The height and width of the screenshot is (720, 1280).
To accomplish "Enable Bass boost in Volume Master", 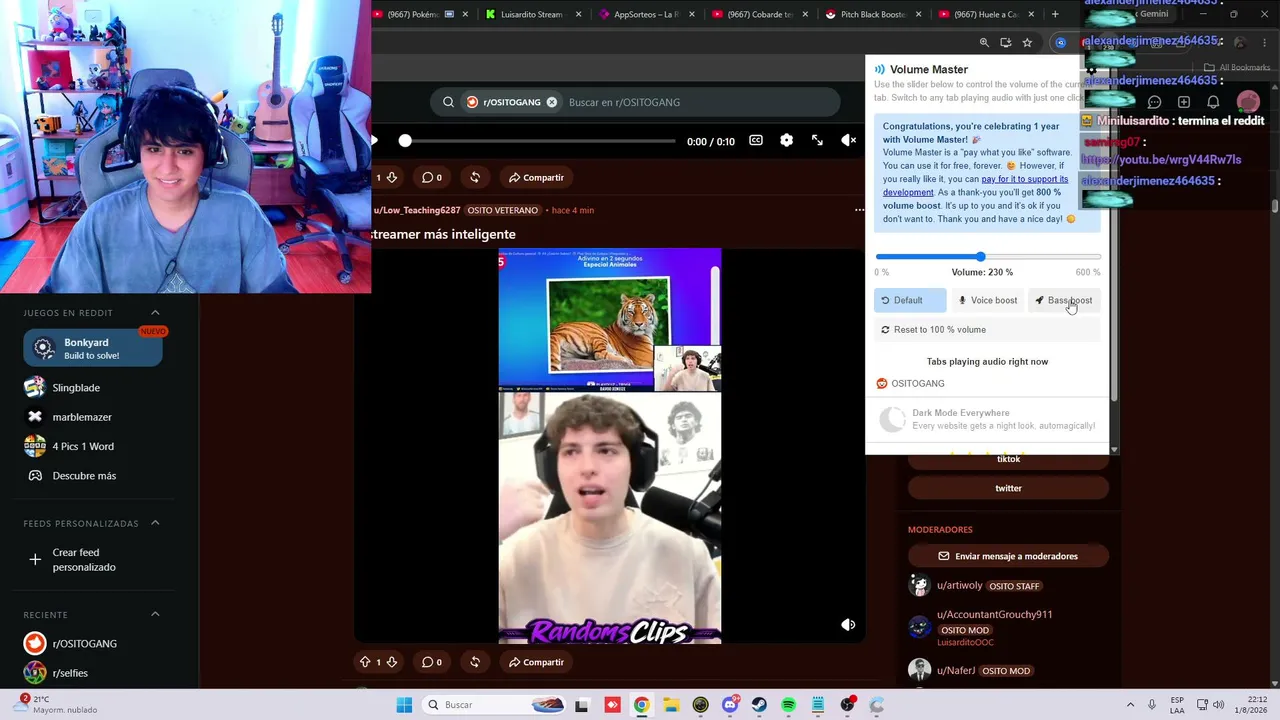I will (1064, 300).
